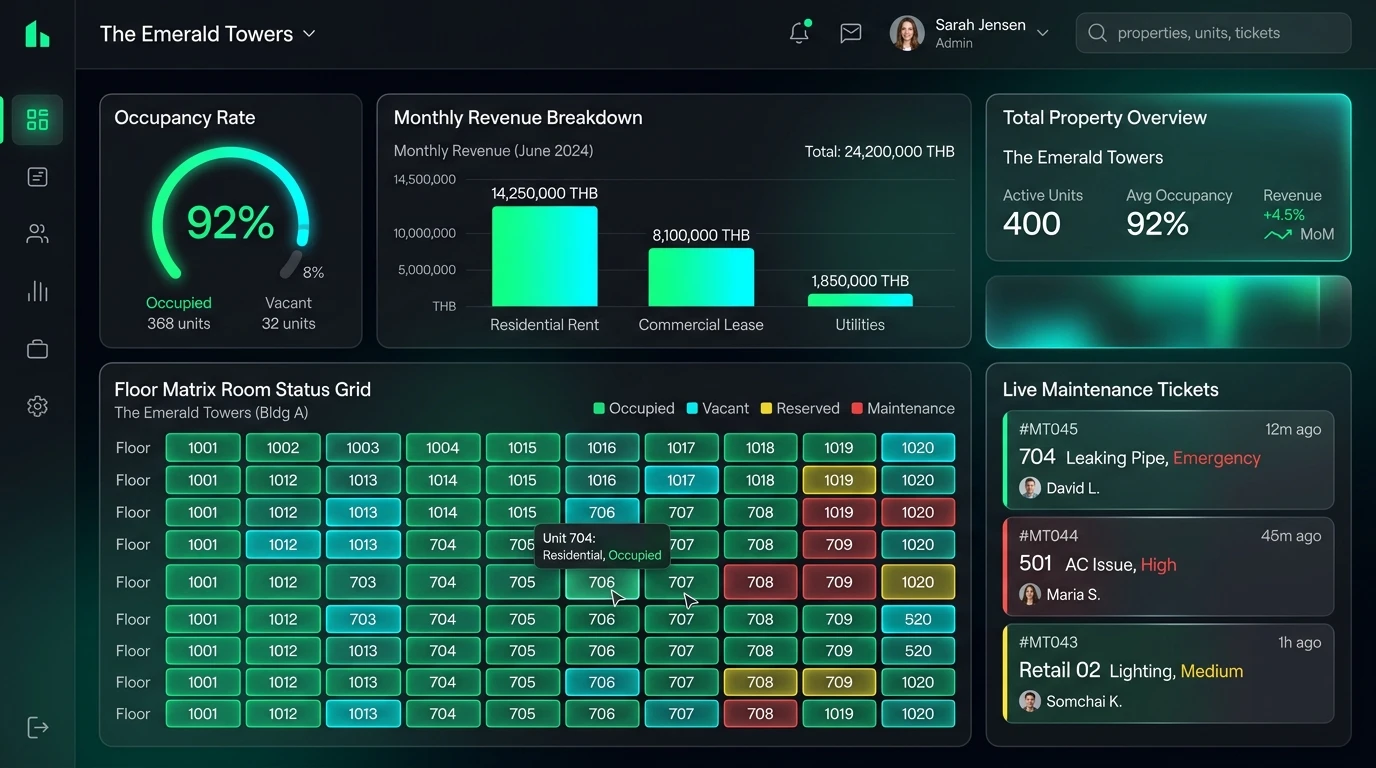The width and height of the screenshot is (1376, 768).
Task: Open the #MT043 Retail 02 Lighting ticket
Action: (x=1168, y=673)
